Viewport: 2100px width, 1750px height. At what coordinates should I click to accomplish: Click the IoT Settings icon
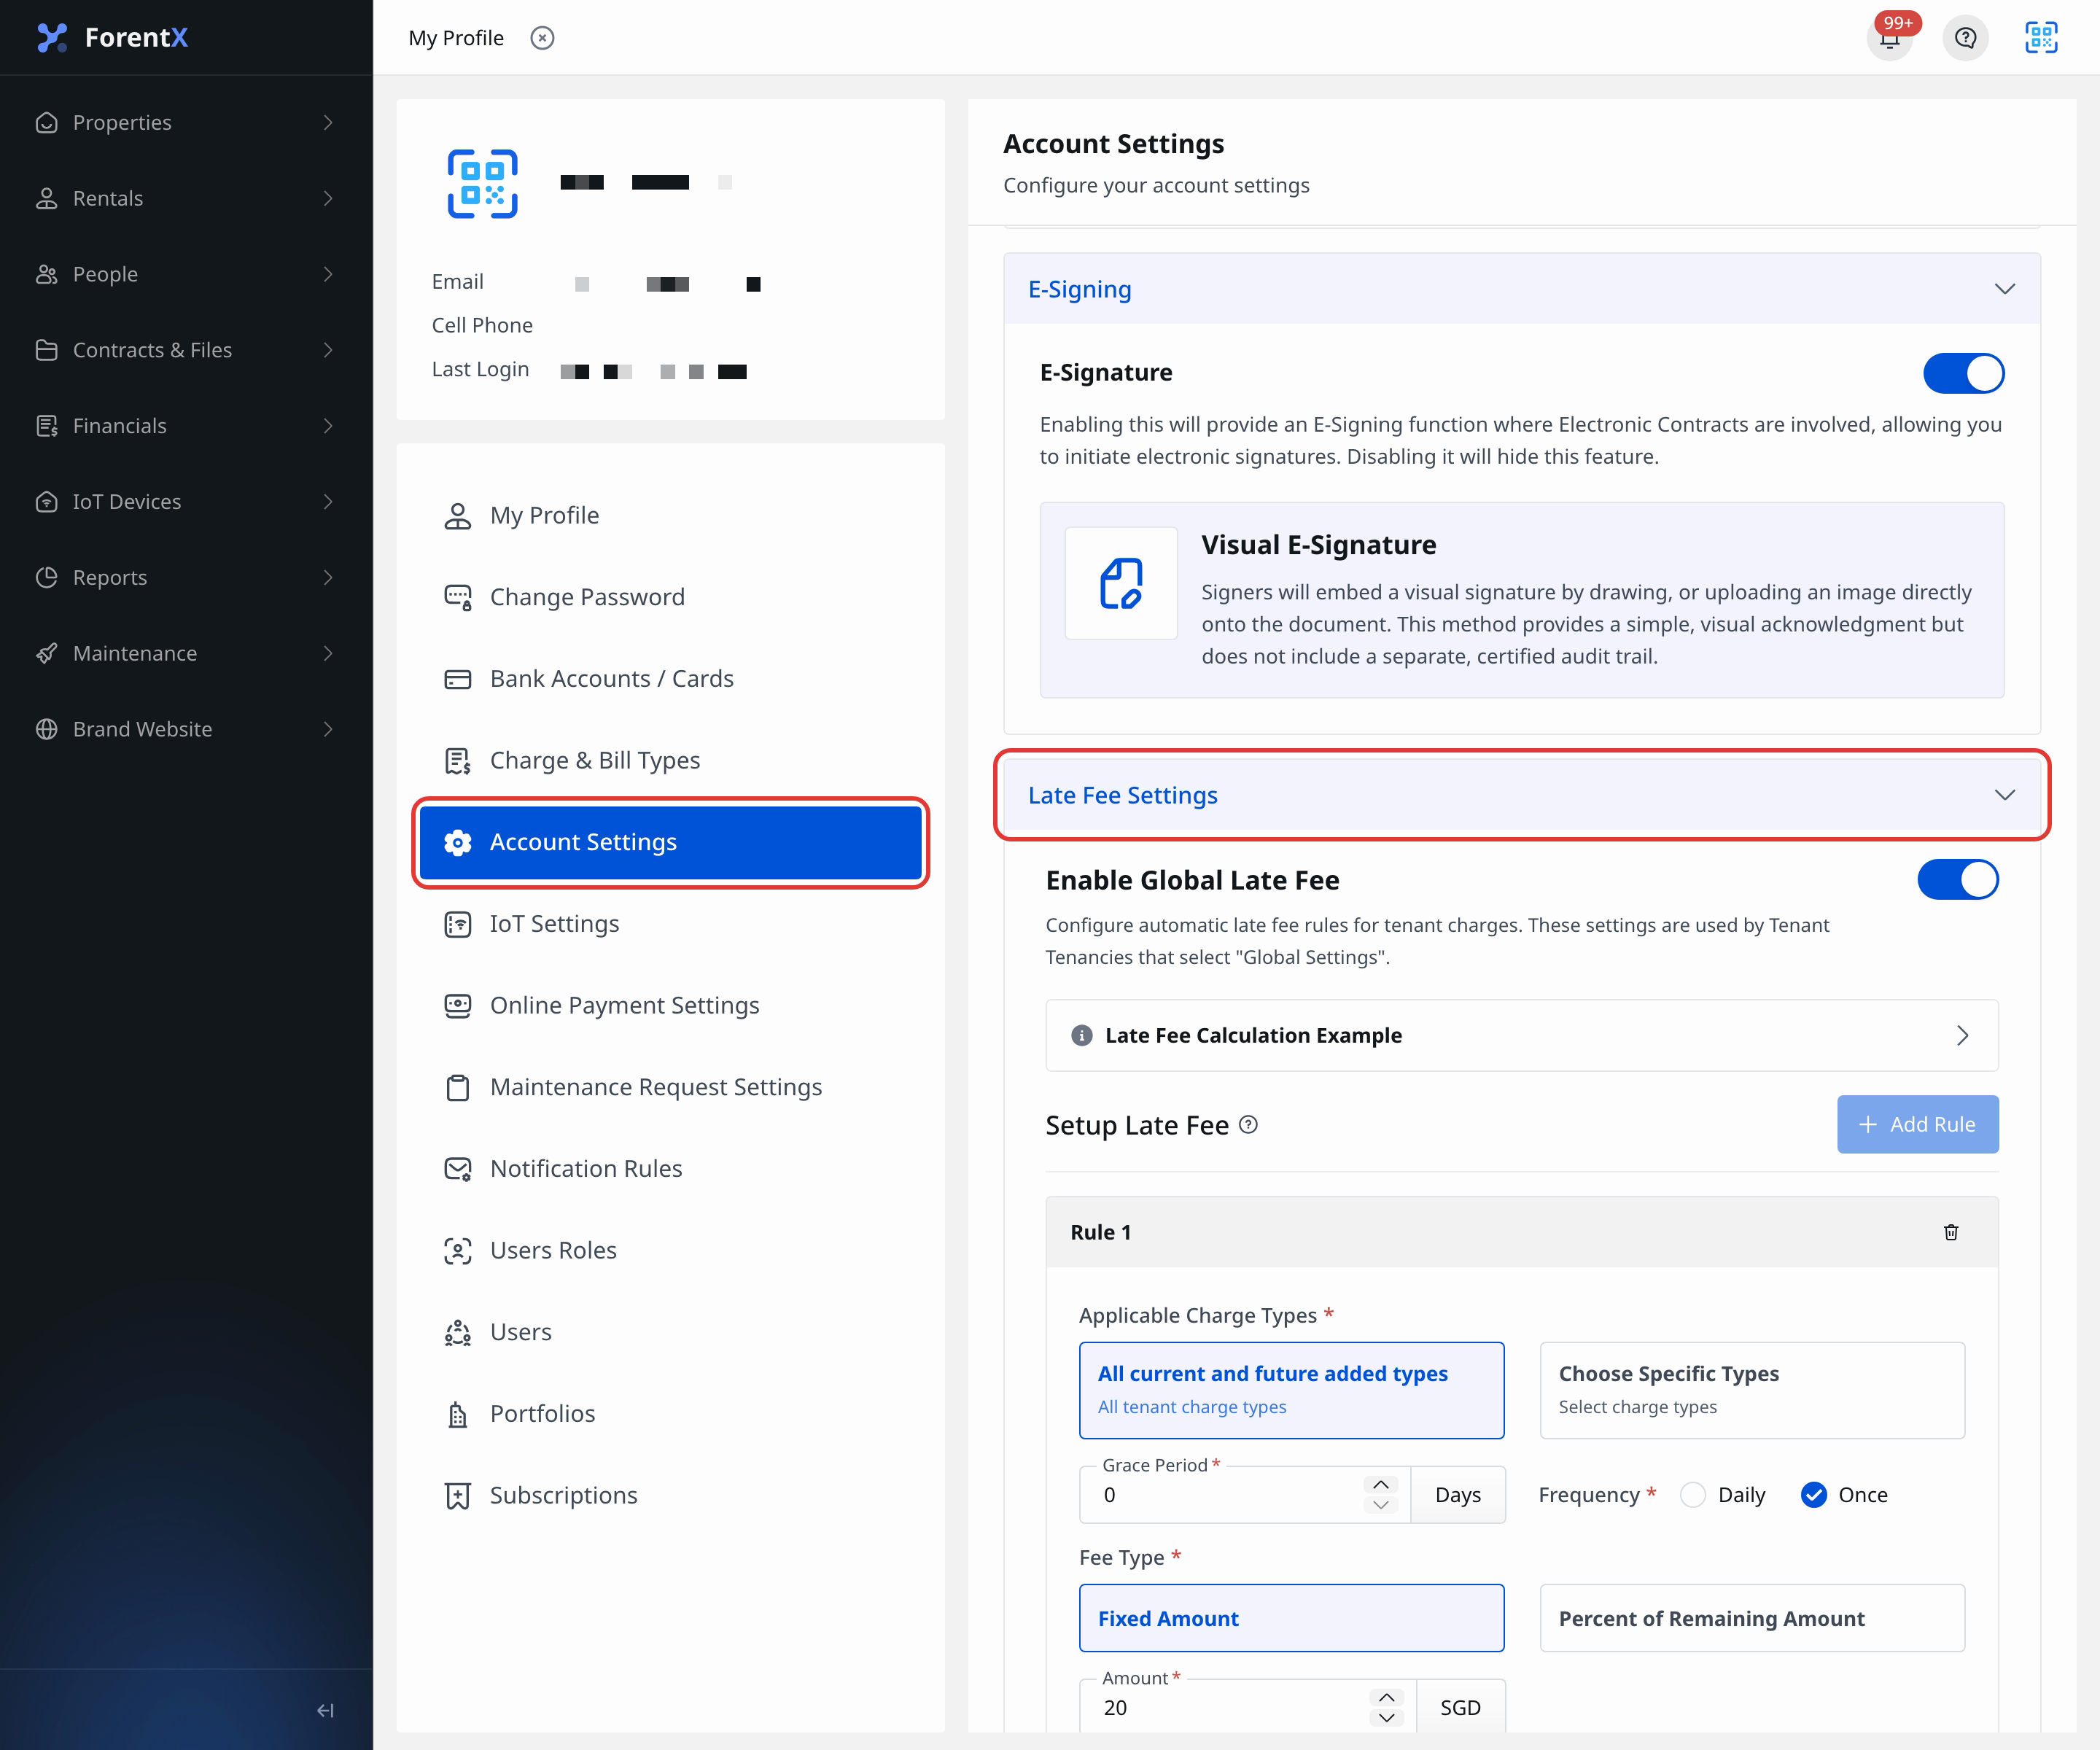pos(458,924)
